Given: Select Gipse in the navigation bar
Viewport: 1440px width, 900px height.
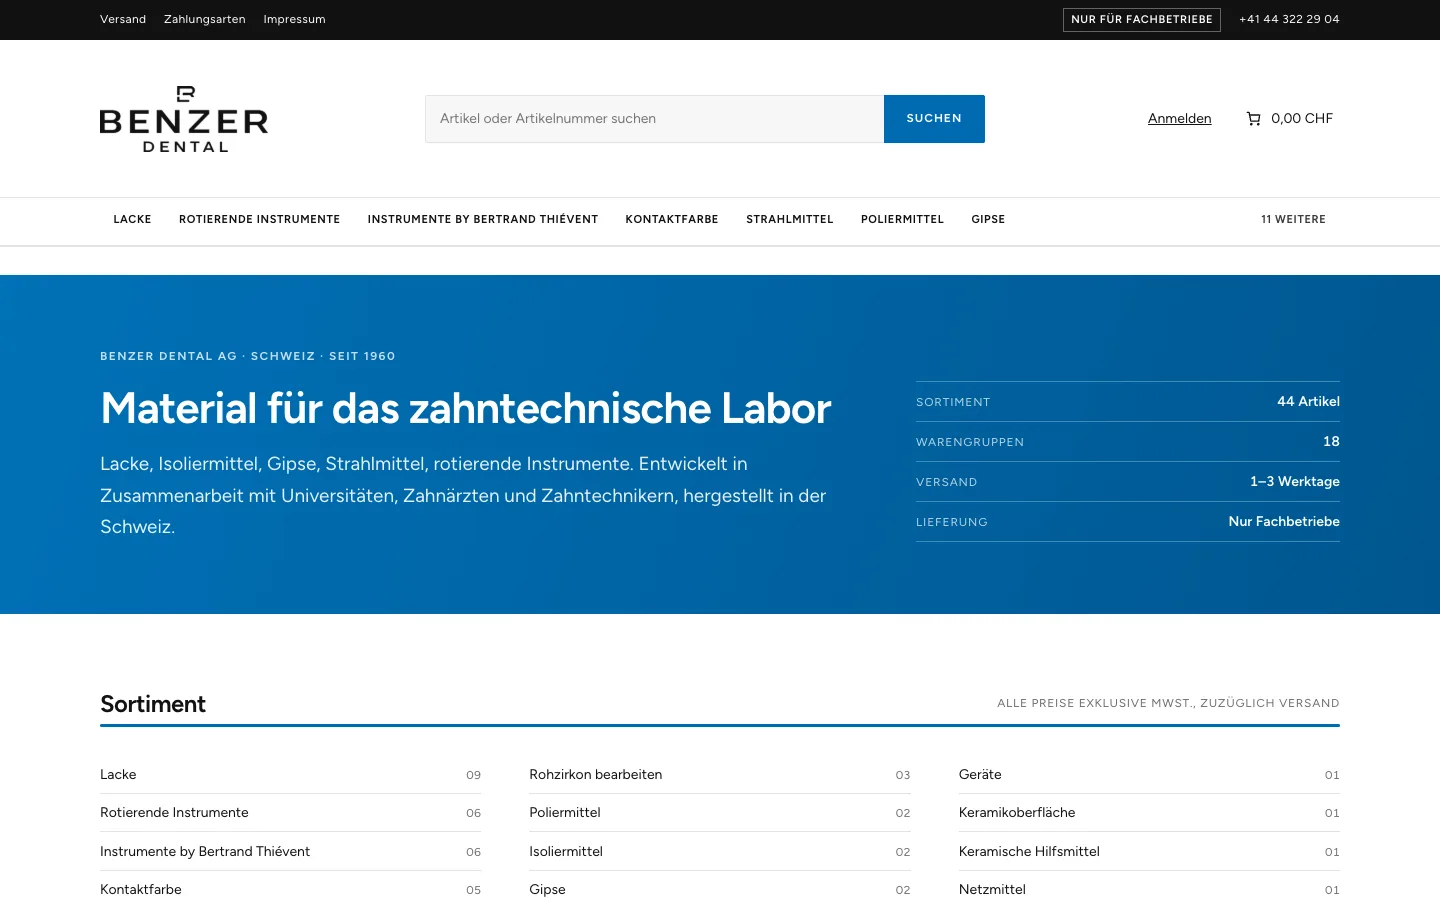Looking at the screenshot, I should point(988,219).
